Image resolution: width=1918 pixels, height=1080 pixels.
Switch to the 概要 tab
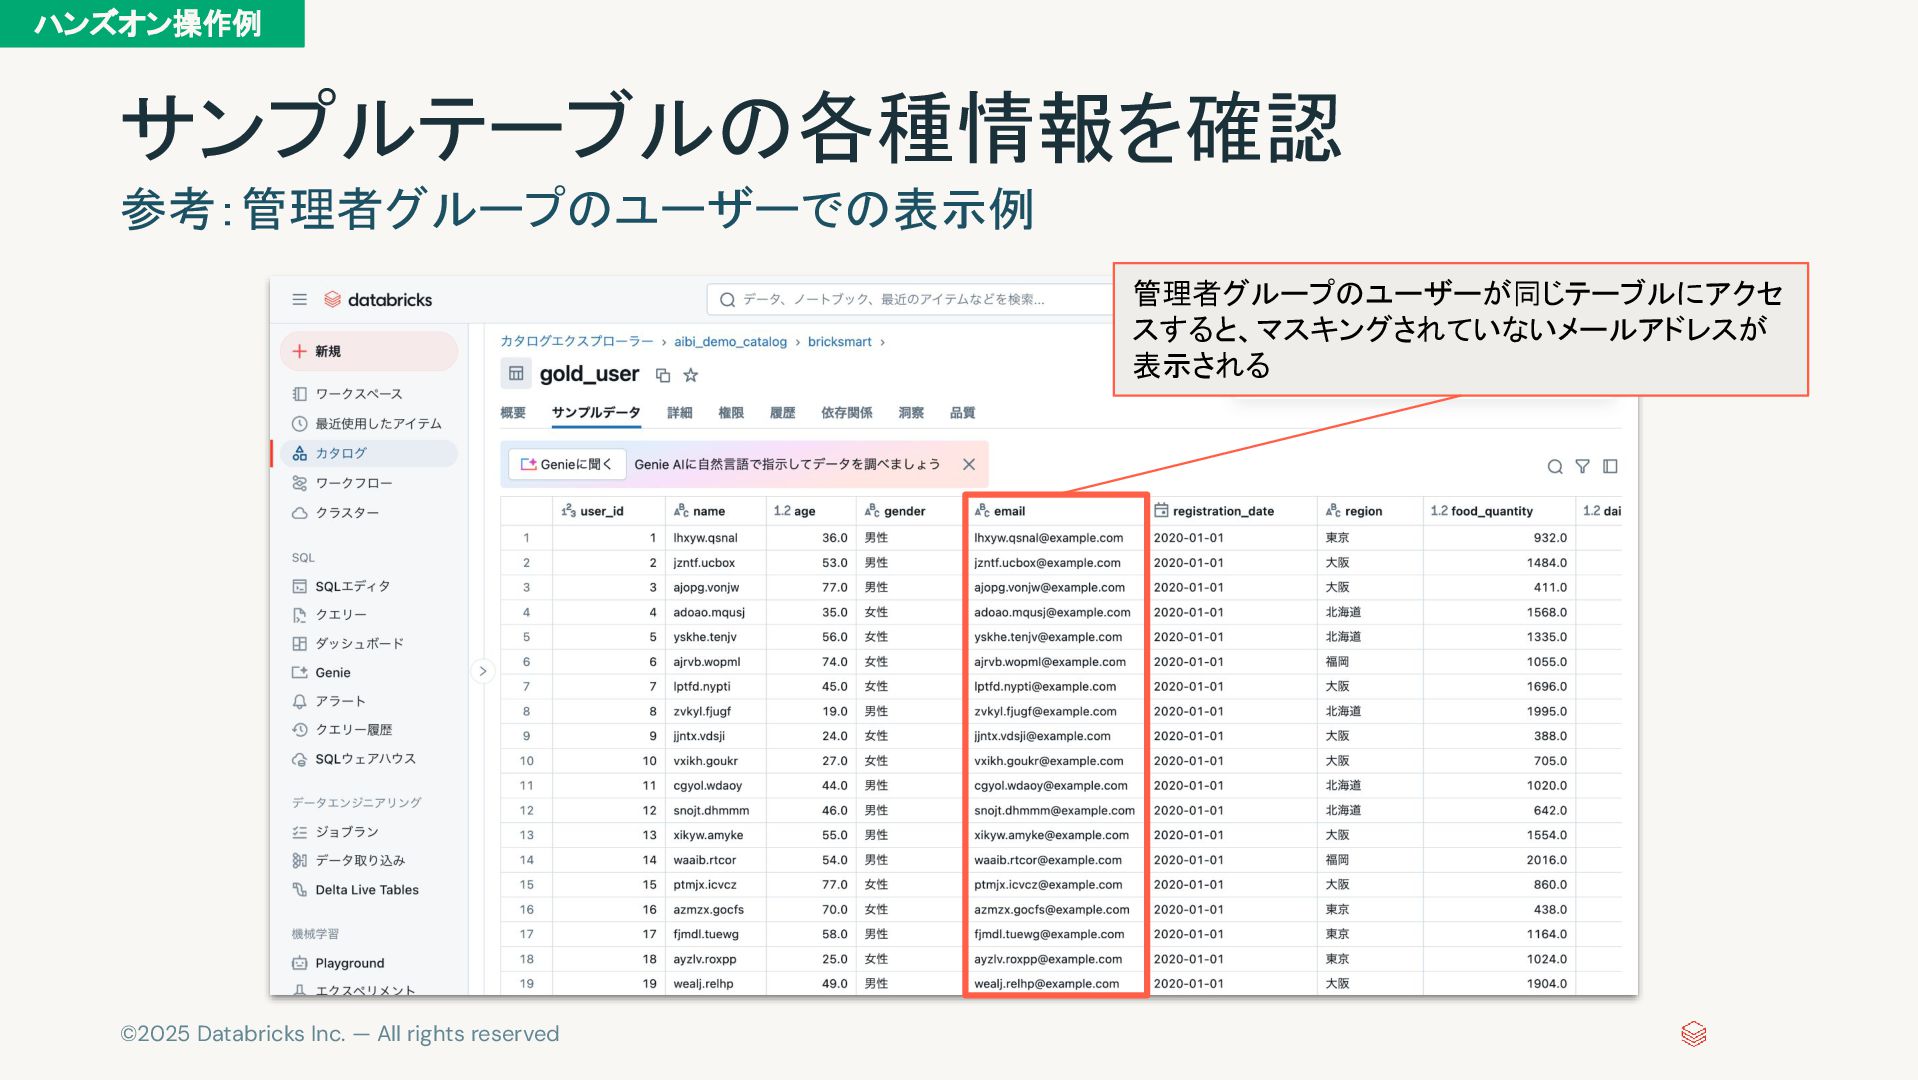[513, 413]
